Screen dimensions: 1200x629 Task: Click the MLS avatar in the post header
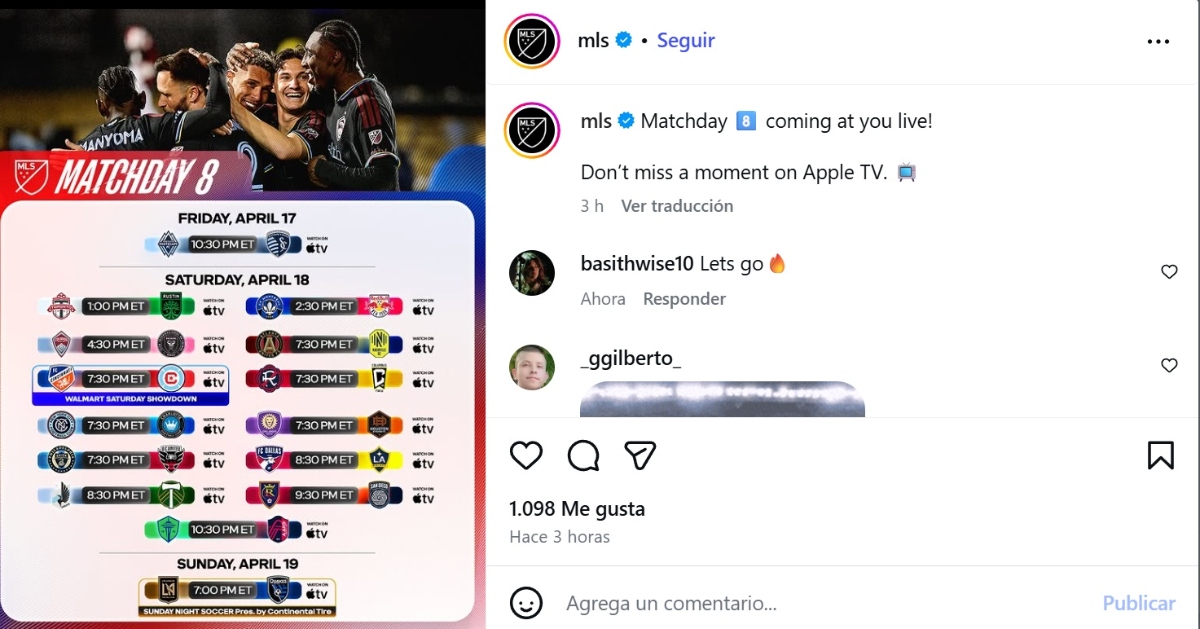pos(532,41)
